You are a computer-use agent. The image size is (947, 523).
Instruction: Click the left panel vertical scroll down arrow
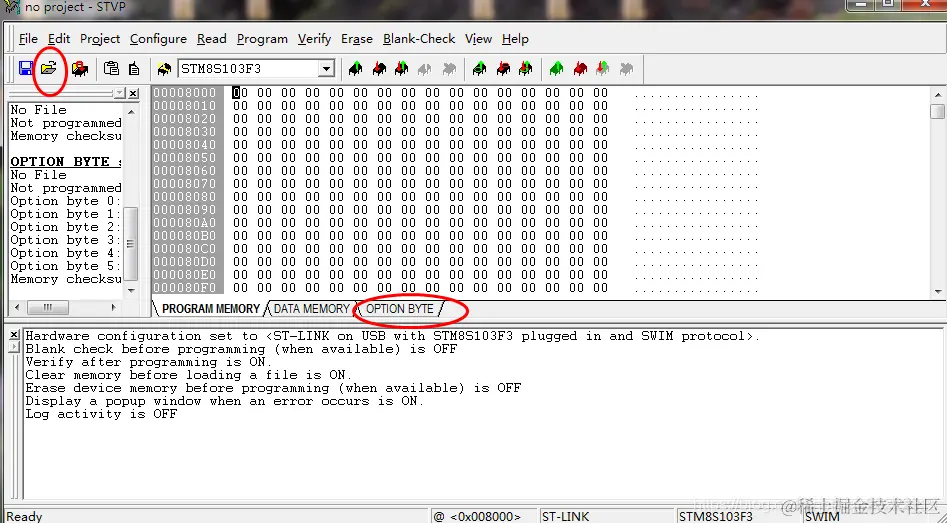pos(131,290)
